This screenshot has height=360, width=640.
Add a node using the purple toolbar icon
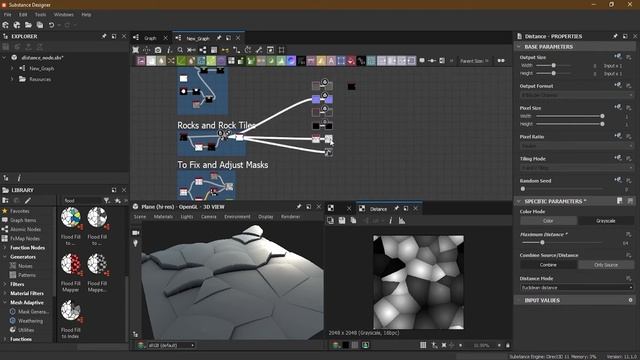pyautogui.click(x=221, y=61)
